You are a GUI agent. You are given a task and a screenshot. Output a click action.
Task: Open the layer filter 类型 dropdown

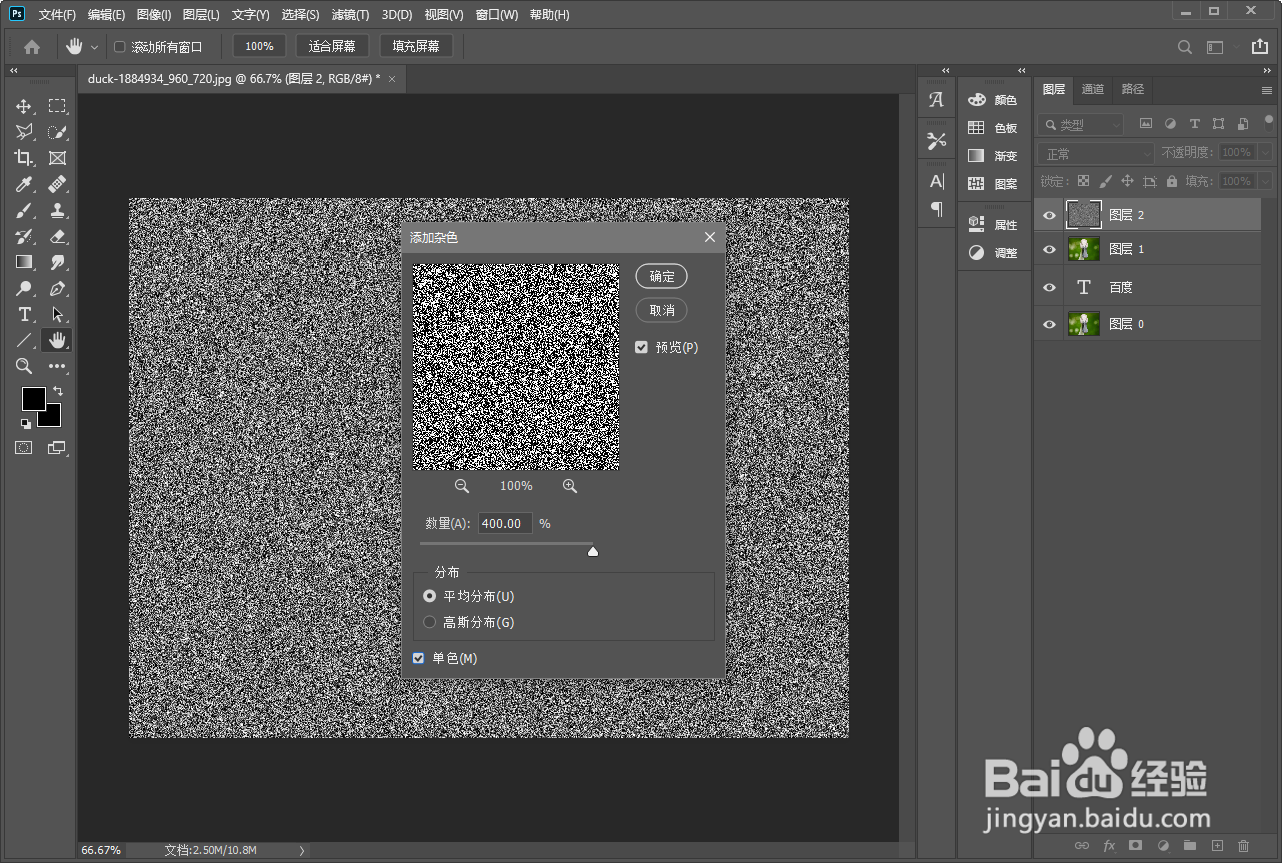[1080, 125]
